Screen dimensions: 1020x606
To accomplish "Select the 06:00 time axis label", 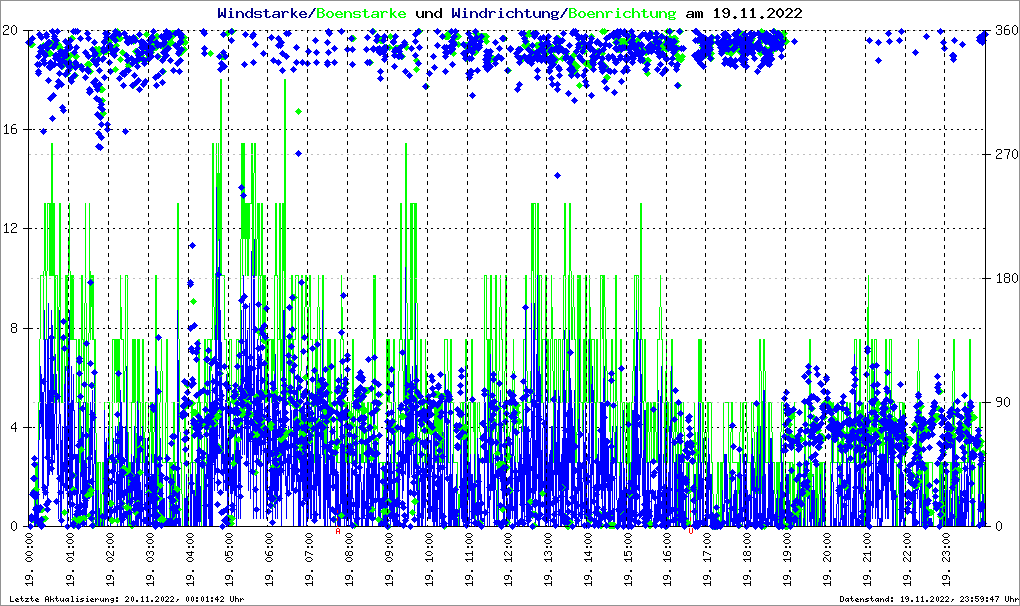I will (x=269, y=562).
